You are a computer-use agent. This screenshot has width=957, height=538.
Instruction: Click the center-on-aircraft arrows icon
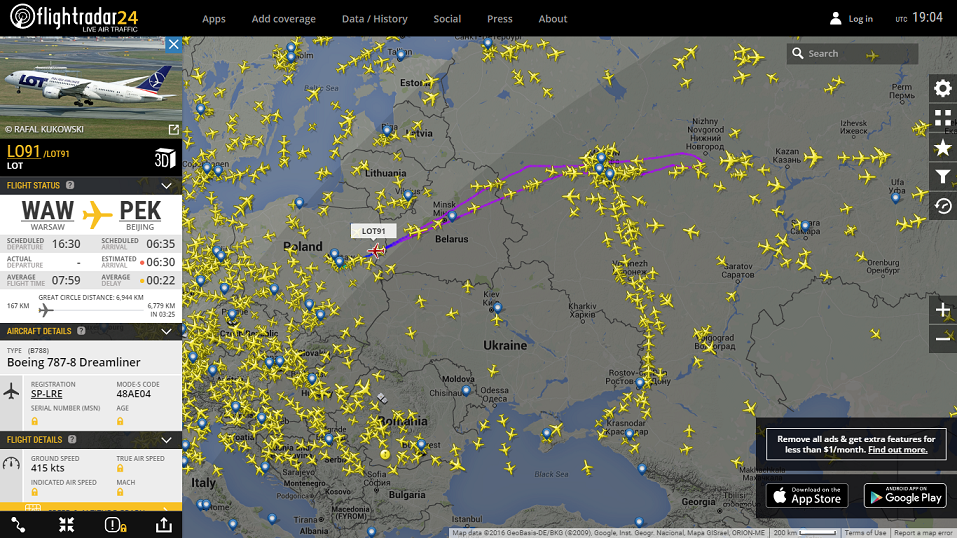[x=67, y=525]
